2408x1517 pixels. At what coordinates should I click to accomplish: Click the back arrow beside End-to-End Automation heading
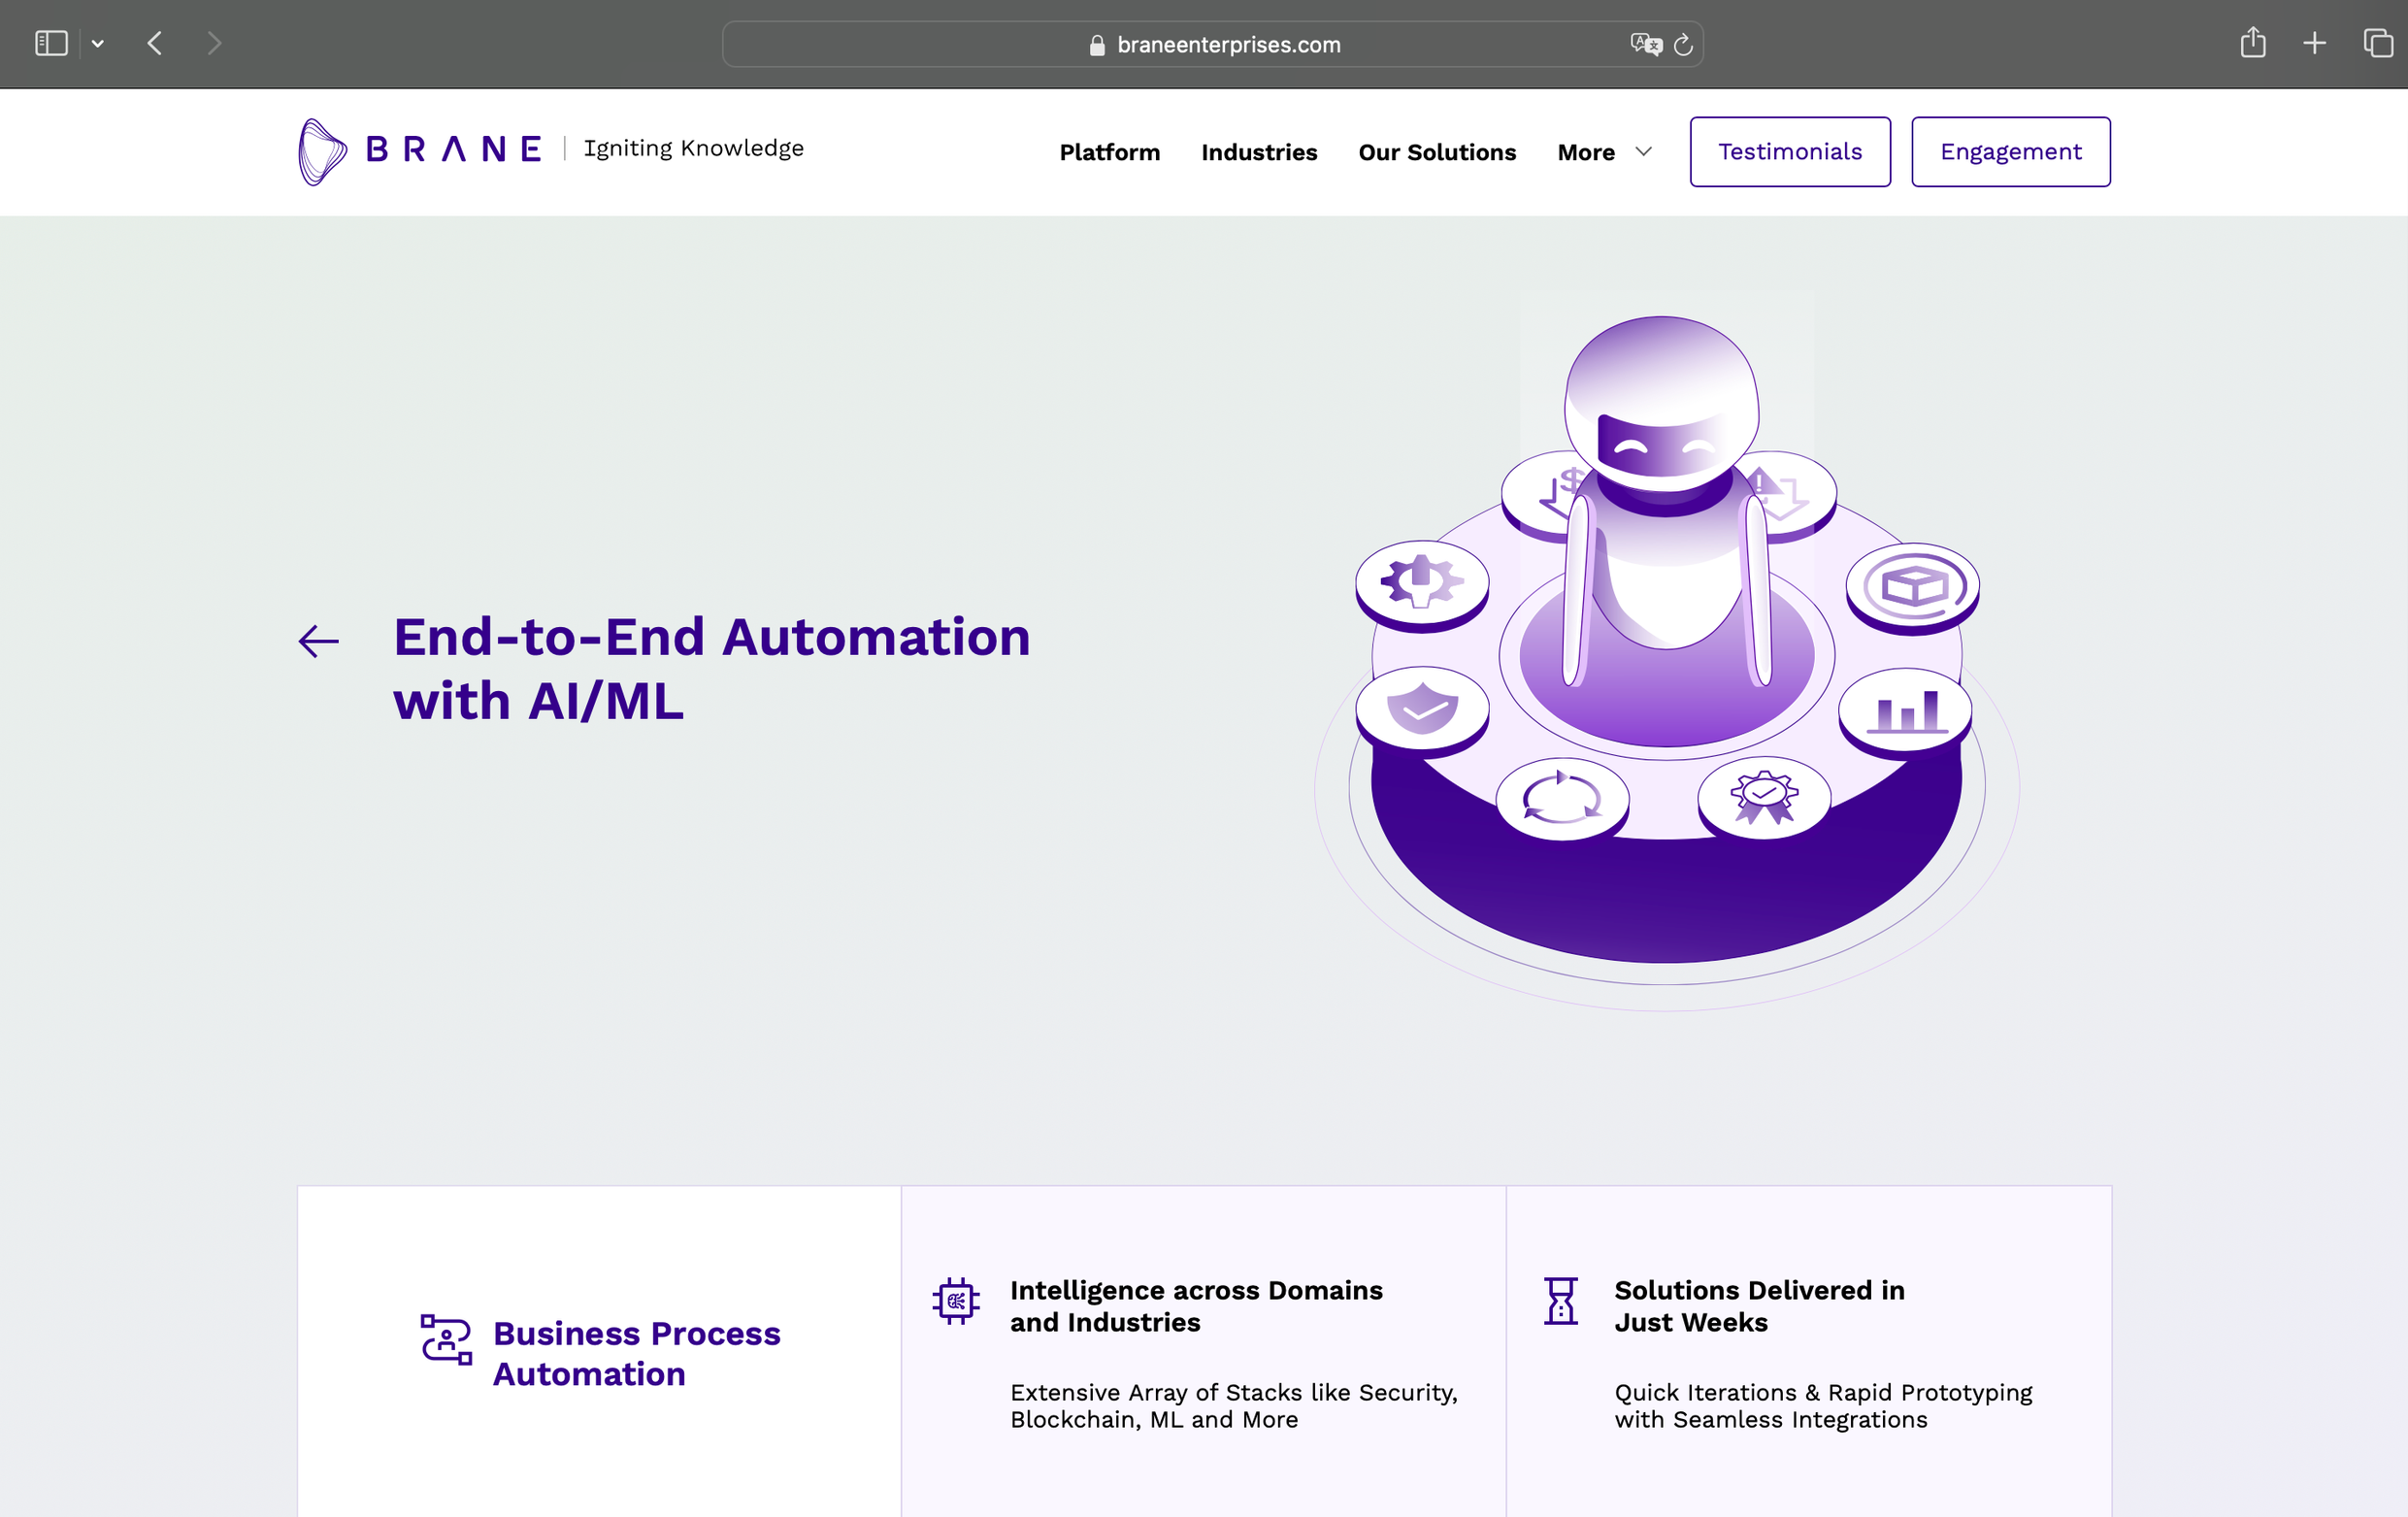click(319, 641)
